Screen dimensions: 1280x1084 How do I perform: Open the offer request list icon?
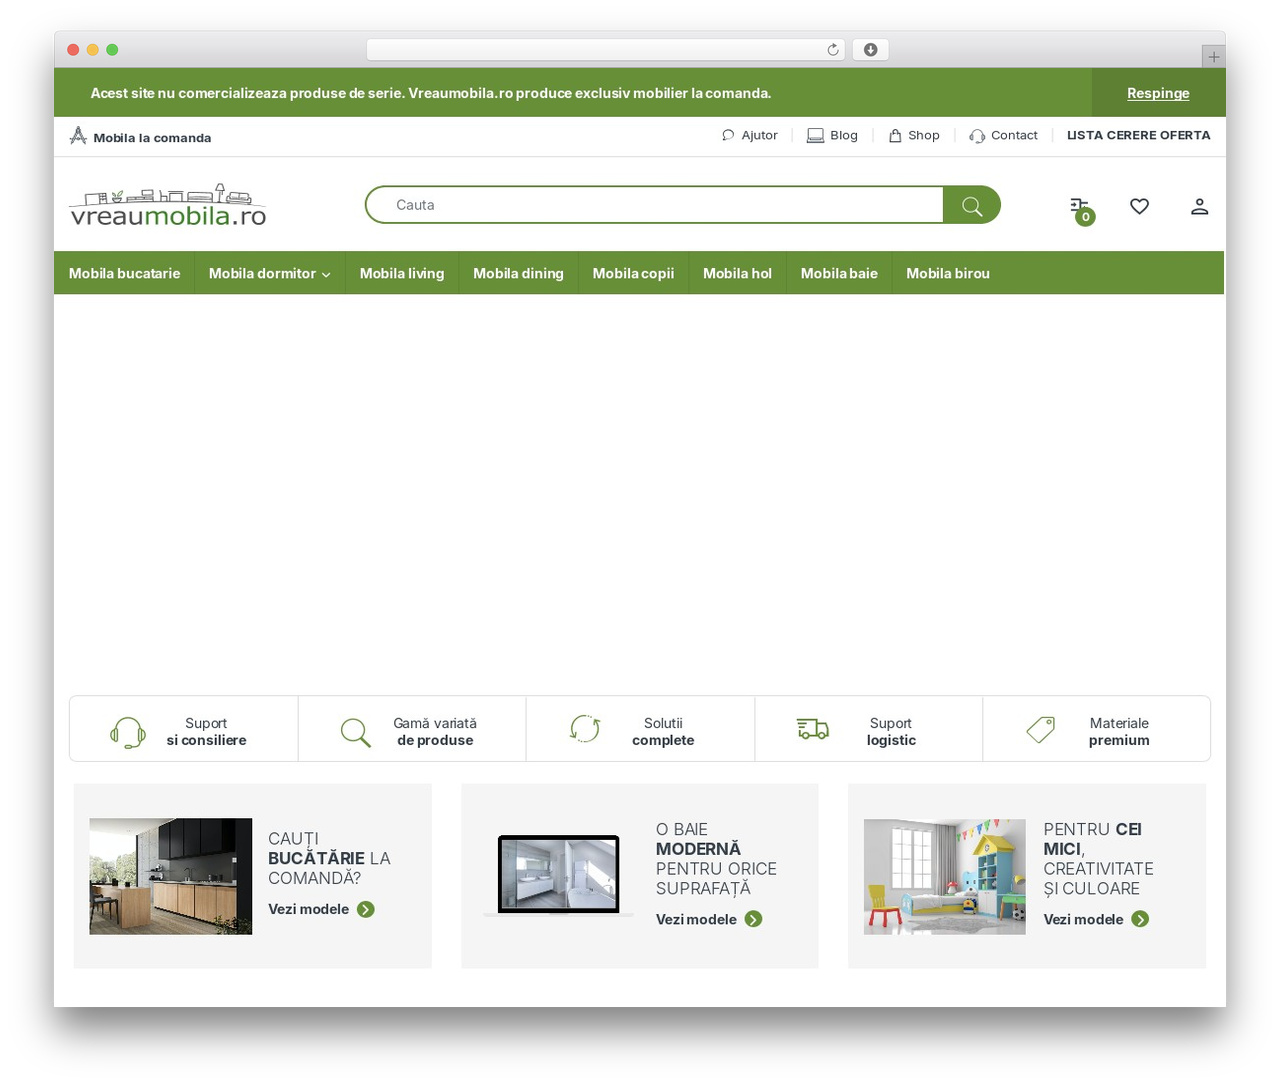(1081, 209)
